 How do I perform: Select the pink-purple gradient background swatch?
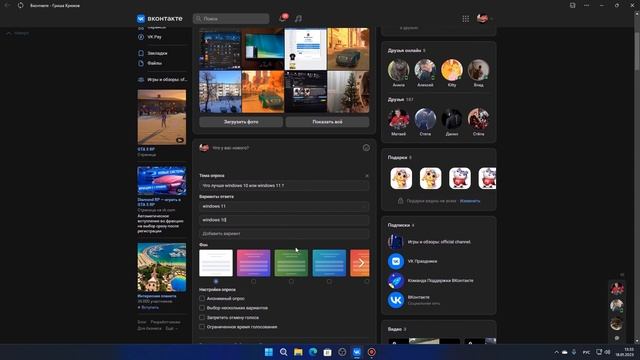(x=253, y=263)
